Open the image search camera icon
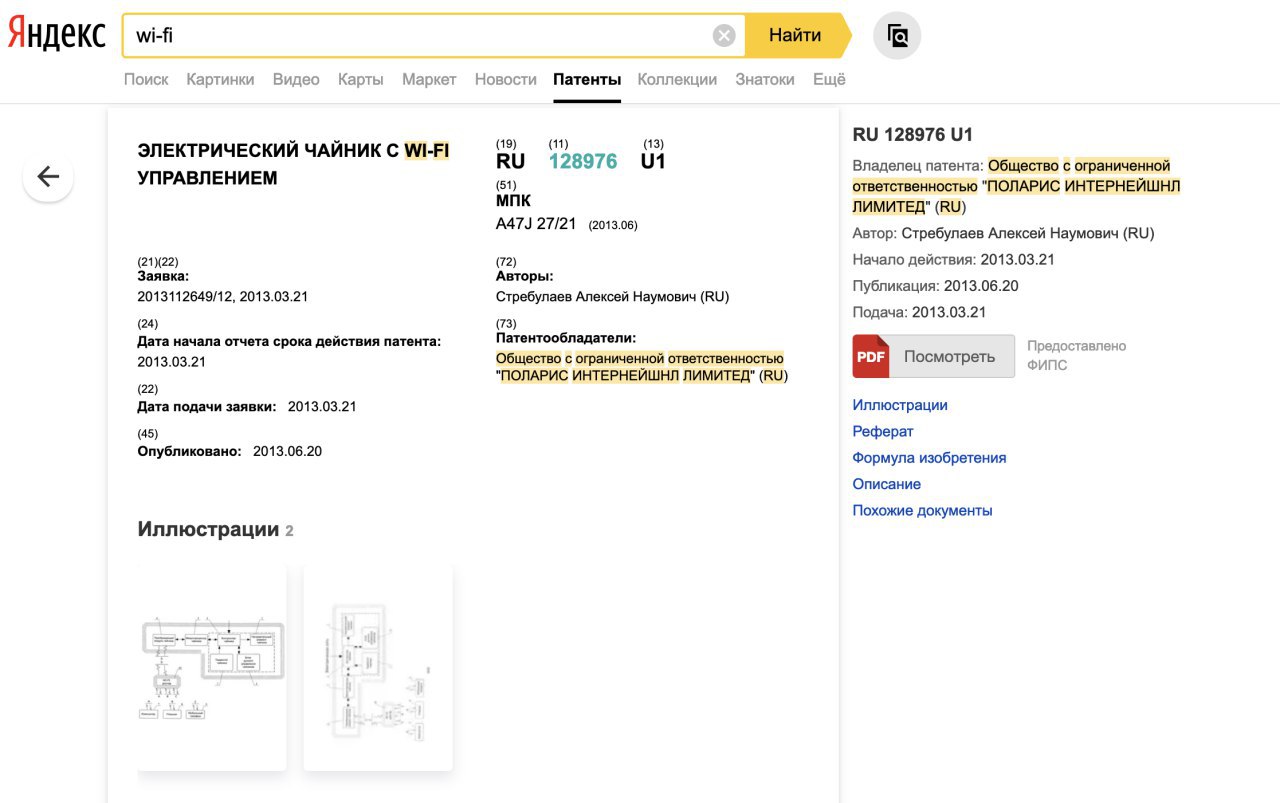1280x803 pixels. [897, 36]
